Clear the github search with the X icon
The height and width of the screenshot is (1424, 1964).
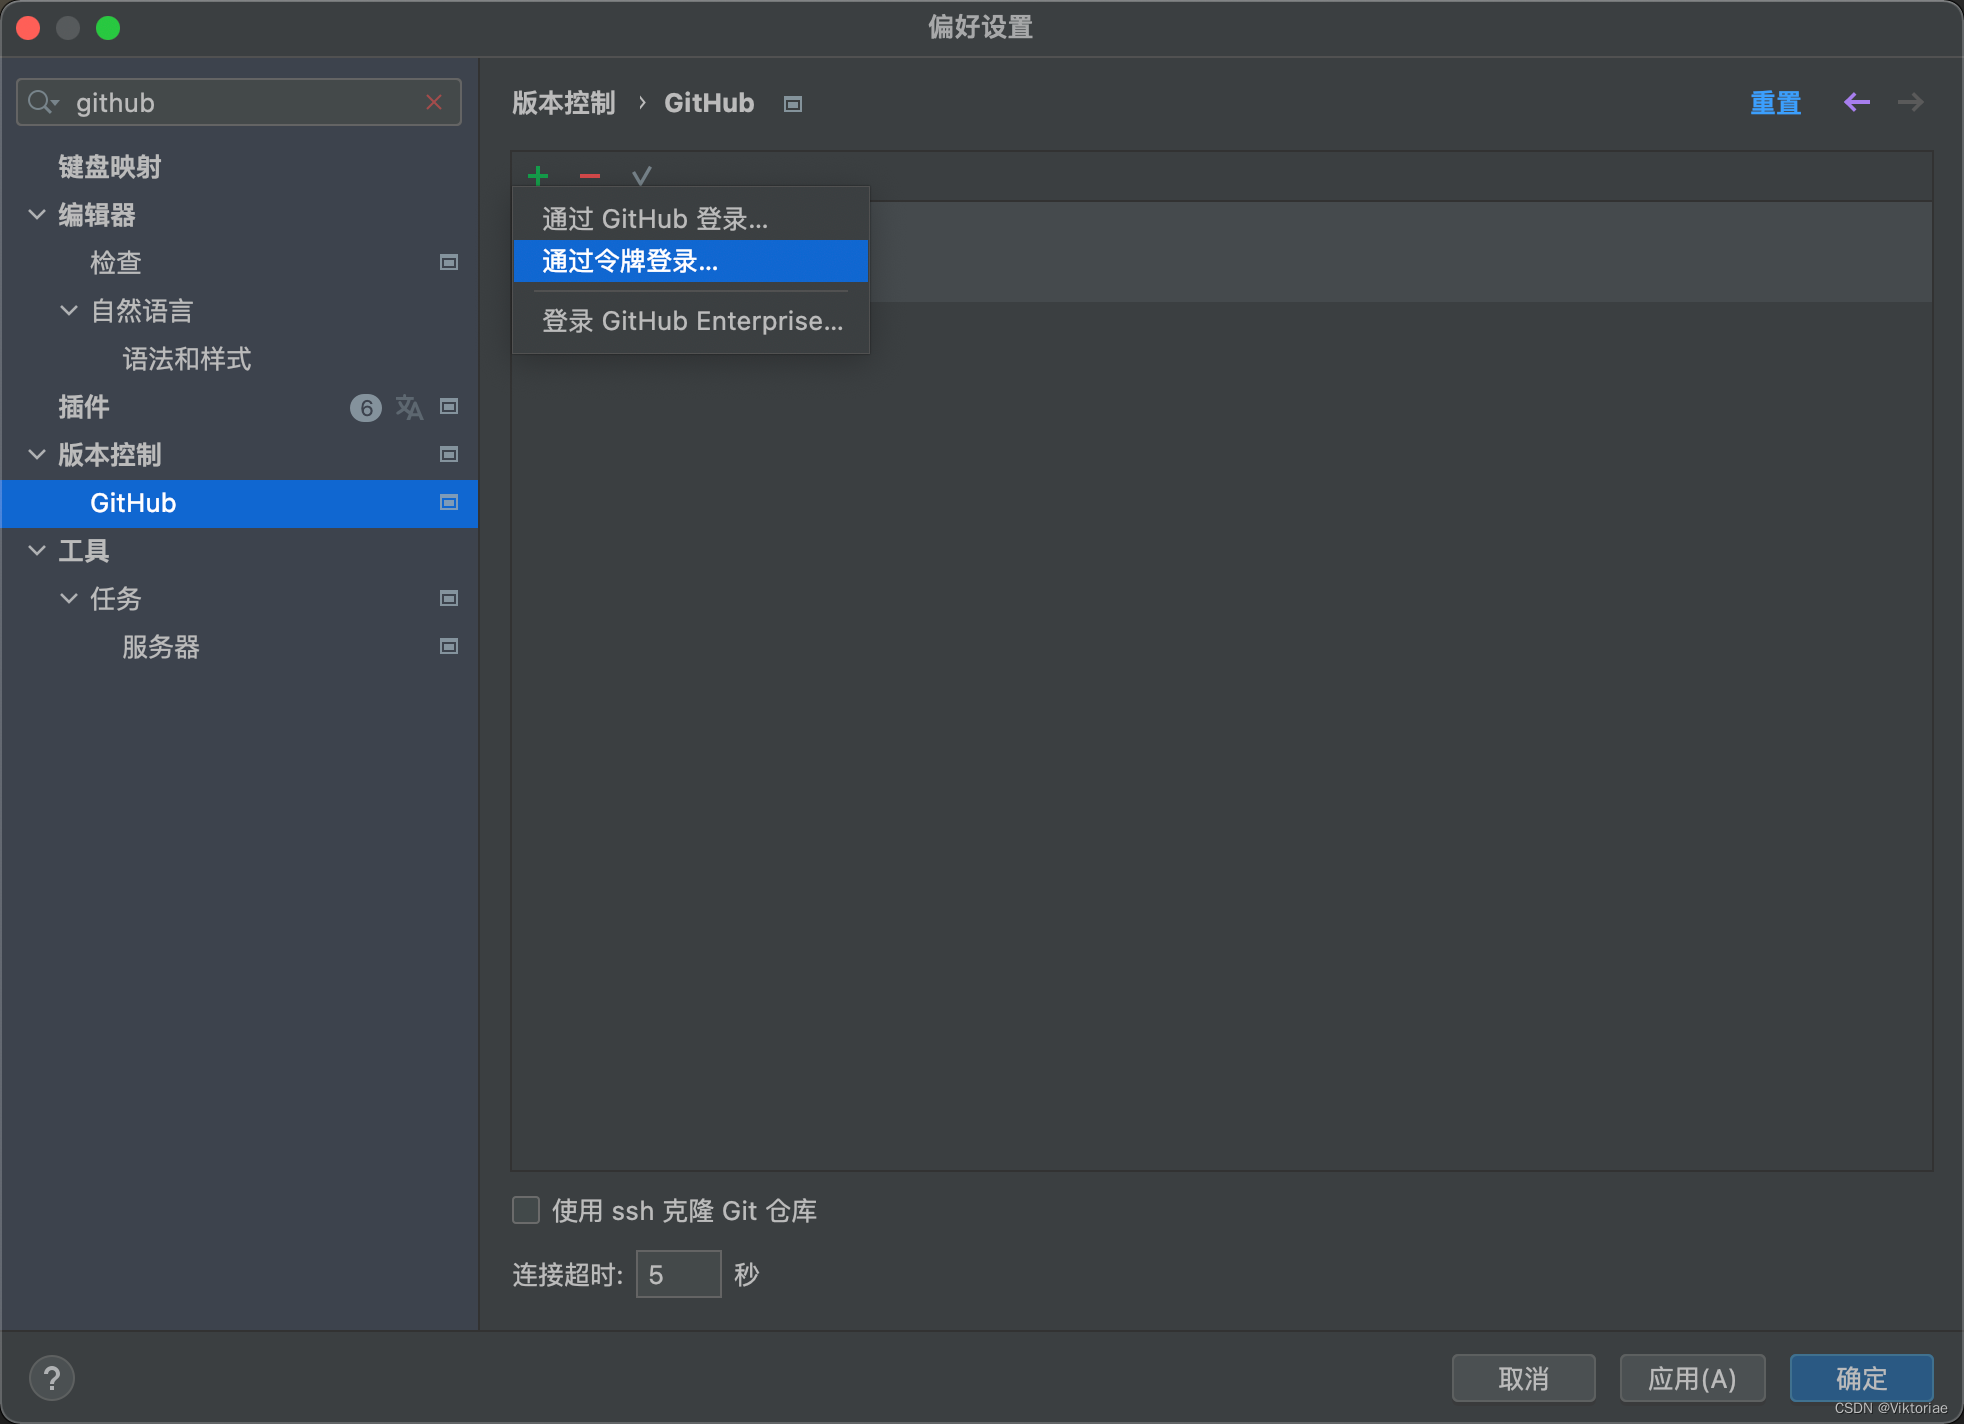pyautogui.click(x=434, y=102)
